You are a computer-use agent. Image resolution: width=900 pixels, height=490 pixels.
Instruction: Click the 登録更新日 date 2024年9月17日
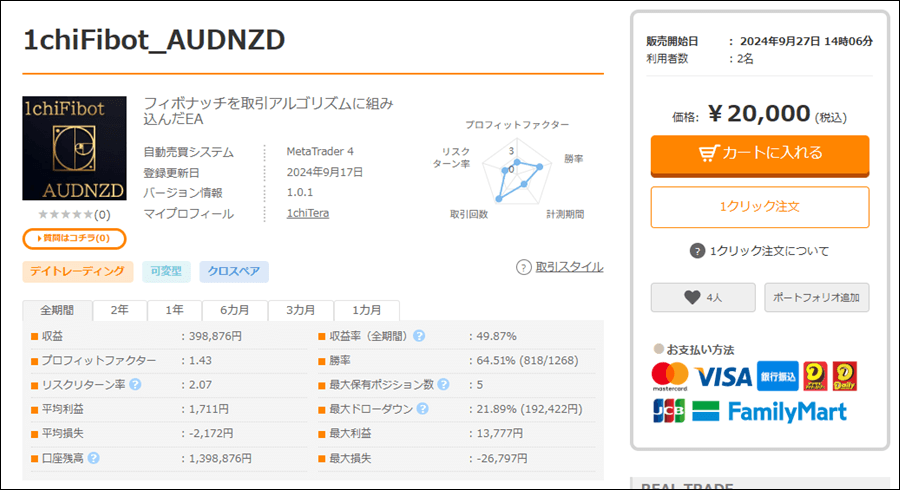pos(324,172)
